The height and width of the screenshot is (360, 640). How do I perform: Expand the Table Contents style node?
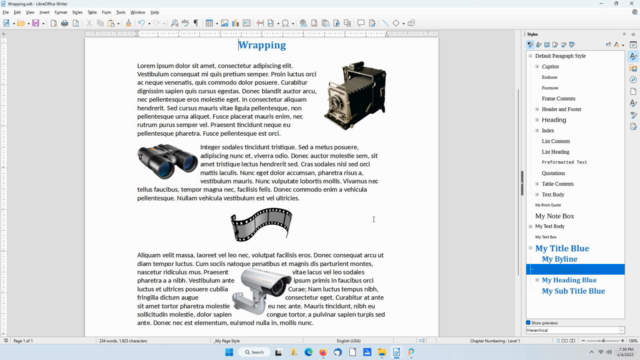[537, 184]
